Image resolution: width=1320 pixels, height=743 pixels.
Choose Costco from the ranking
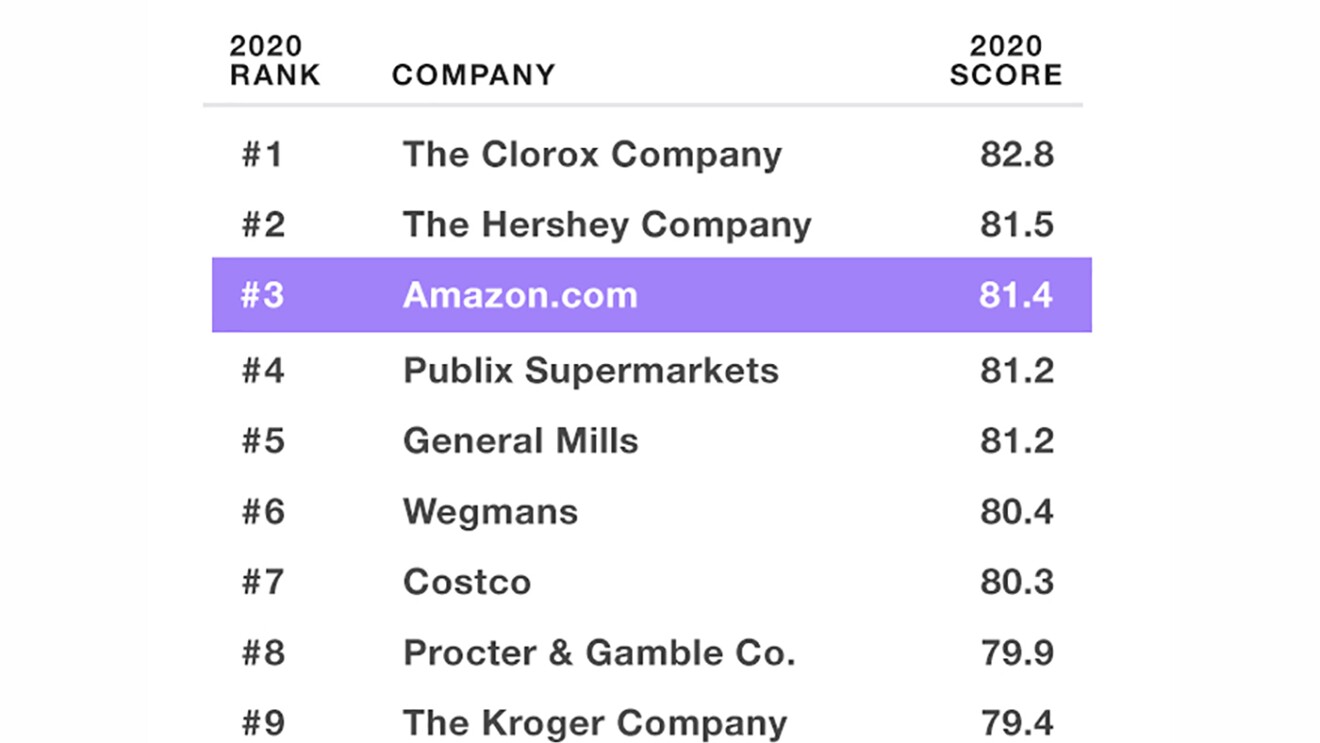click(467, 582)
